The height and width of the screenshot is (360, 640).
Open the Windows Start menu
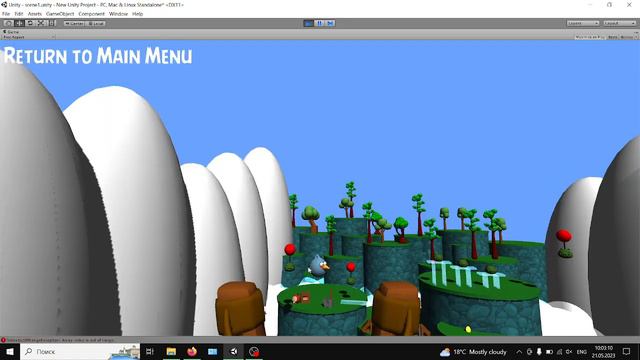(10, 351)
